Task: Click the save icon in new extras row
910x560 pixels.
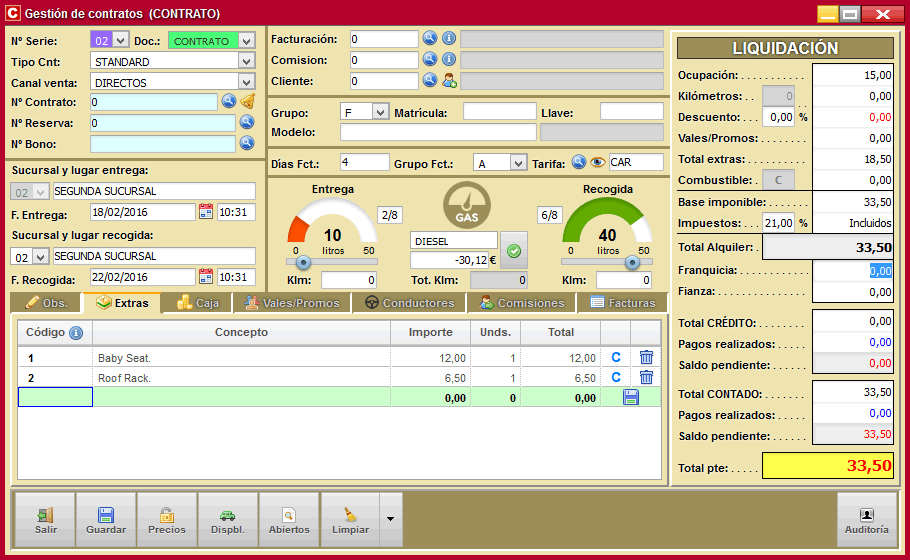Action: point(631,397)
